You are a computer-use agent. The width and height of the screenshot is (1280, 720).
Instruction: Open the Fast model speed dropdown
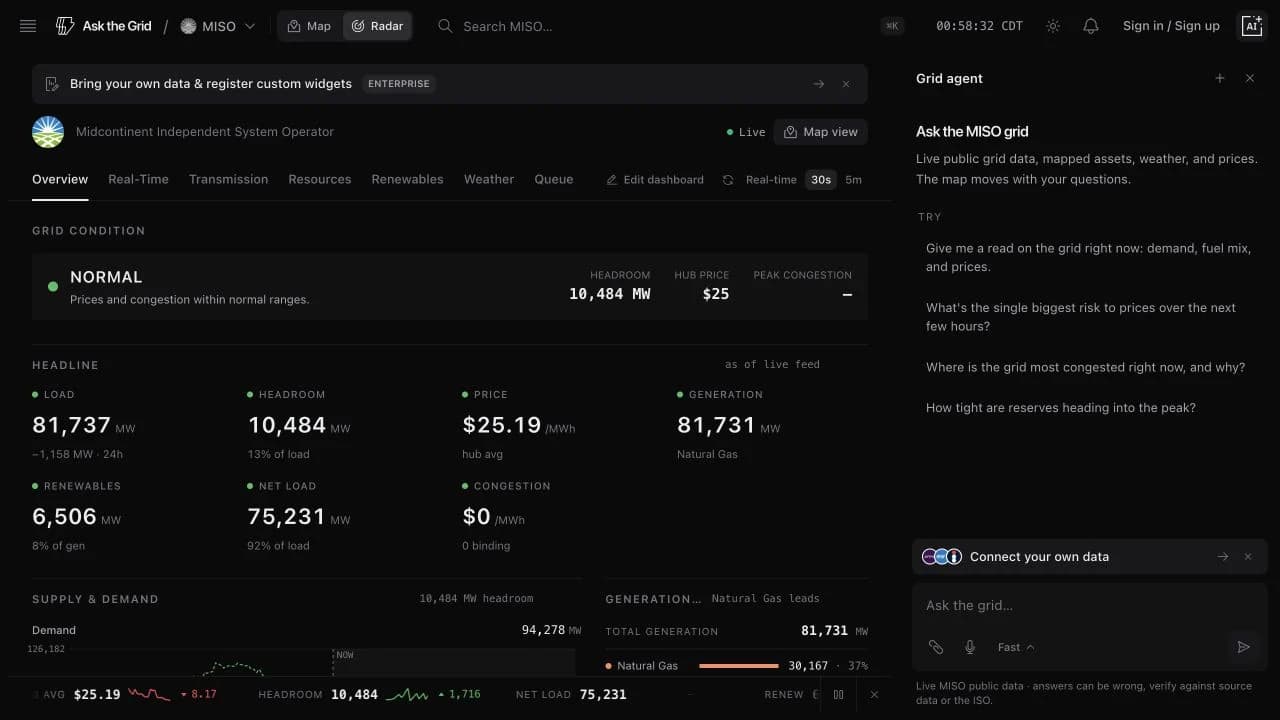coord(1016,647)
